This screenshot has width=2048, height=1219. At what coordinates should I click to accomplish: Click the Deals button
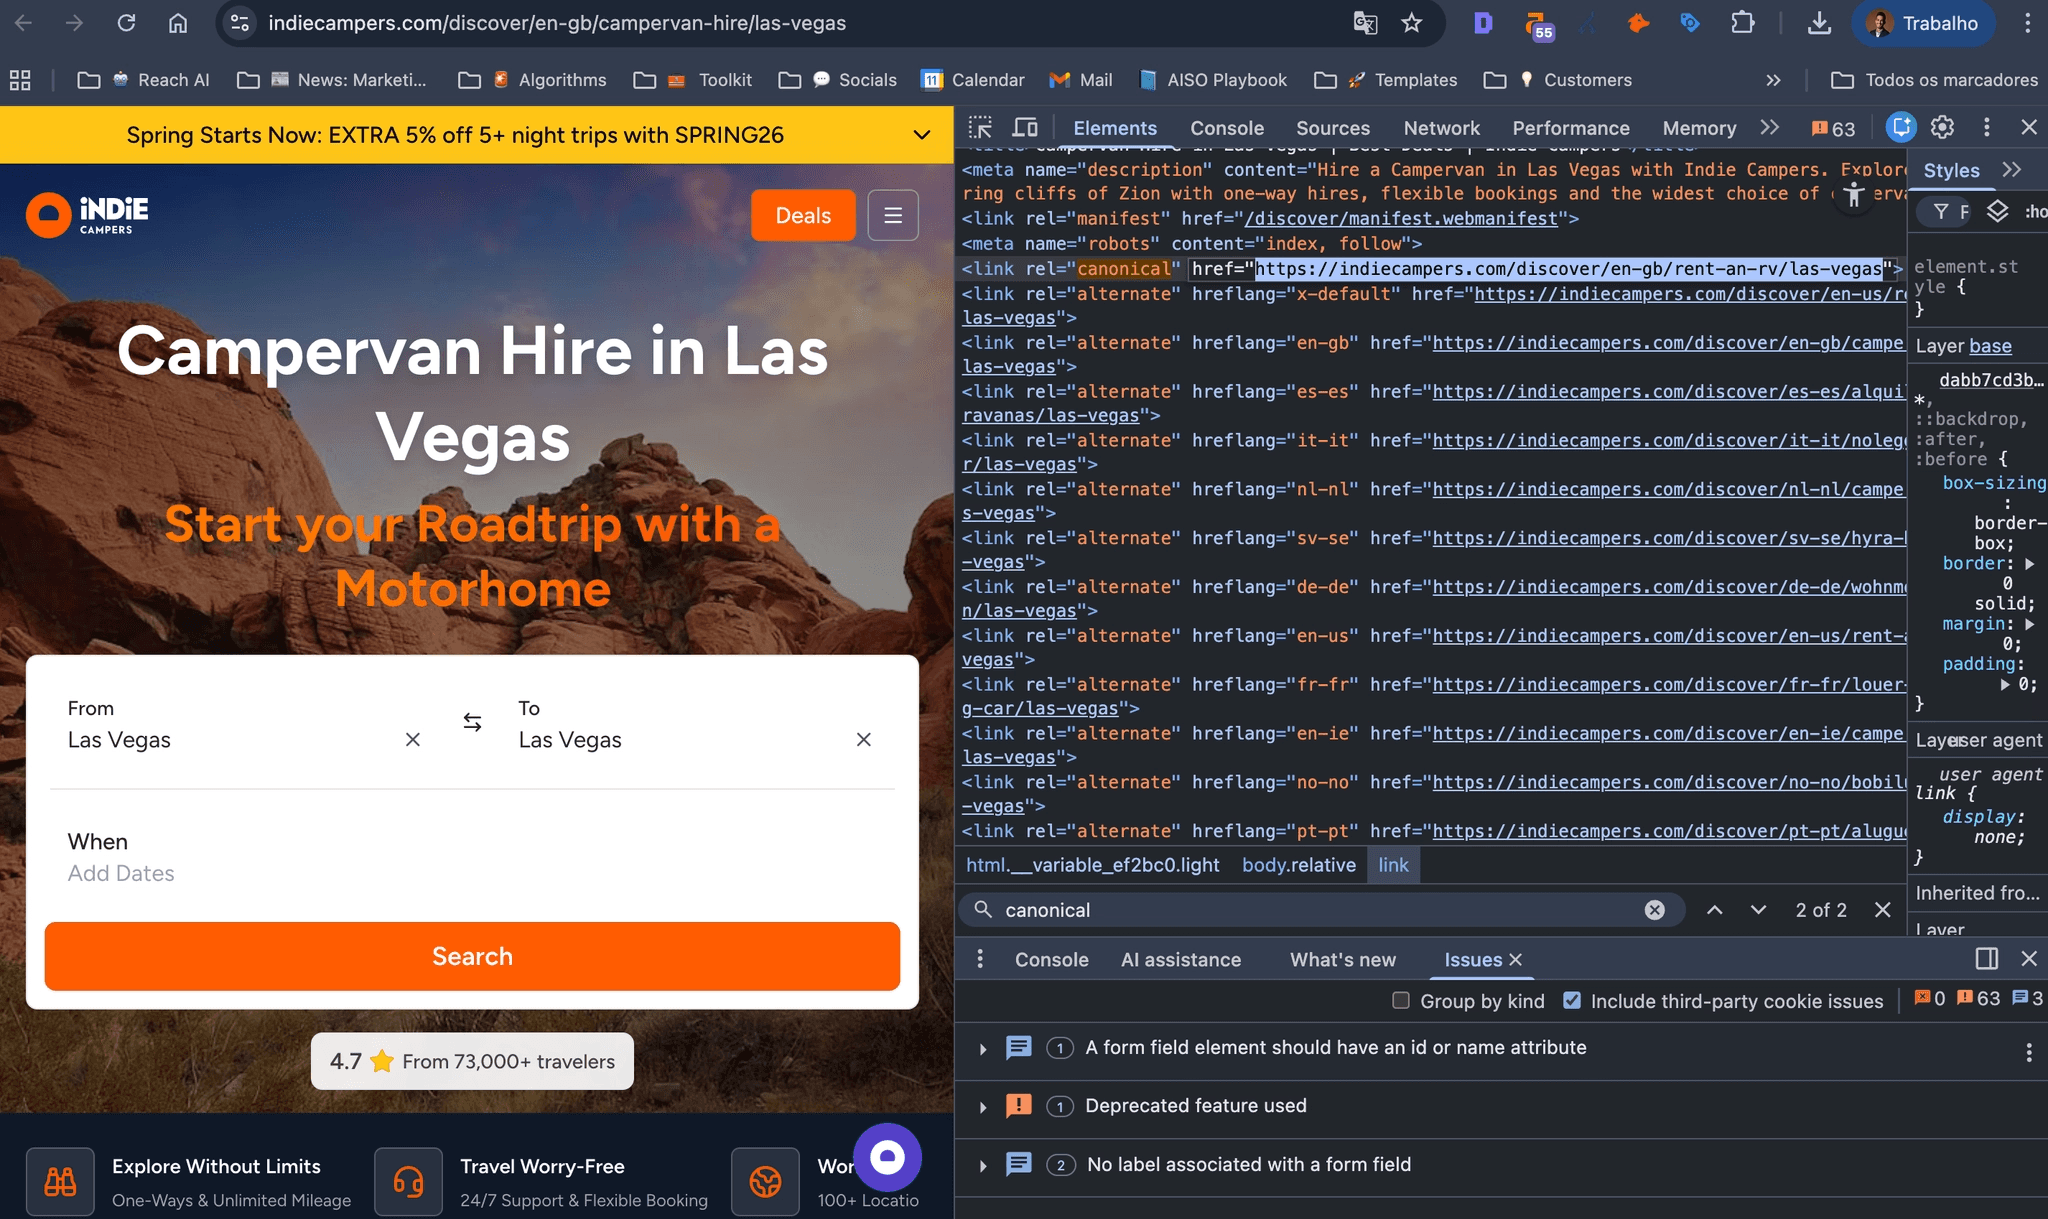click(x=803, y=215)
